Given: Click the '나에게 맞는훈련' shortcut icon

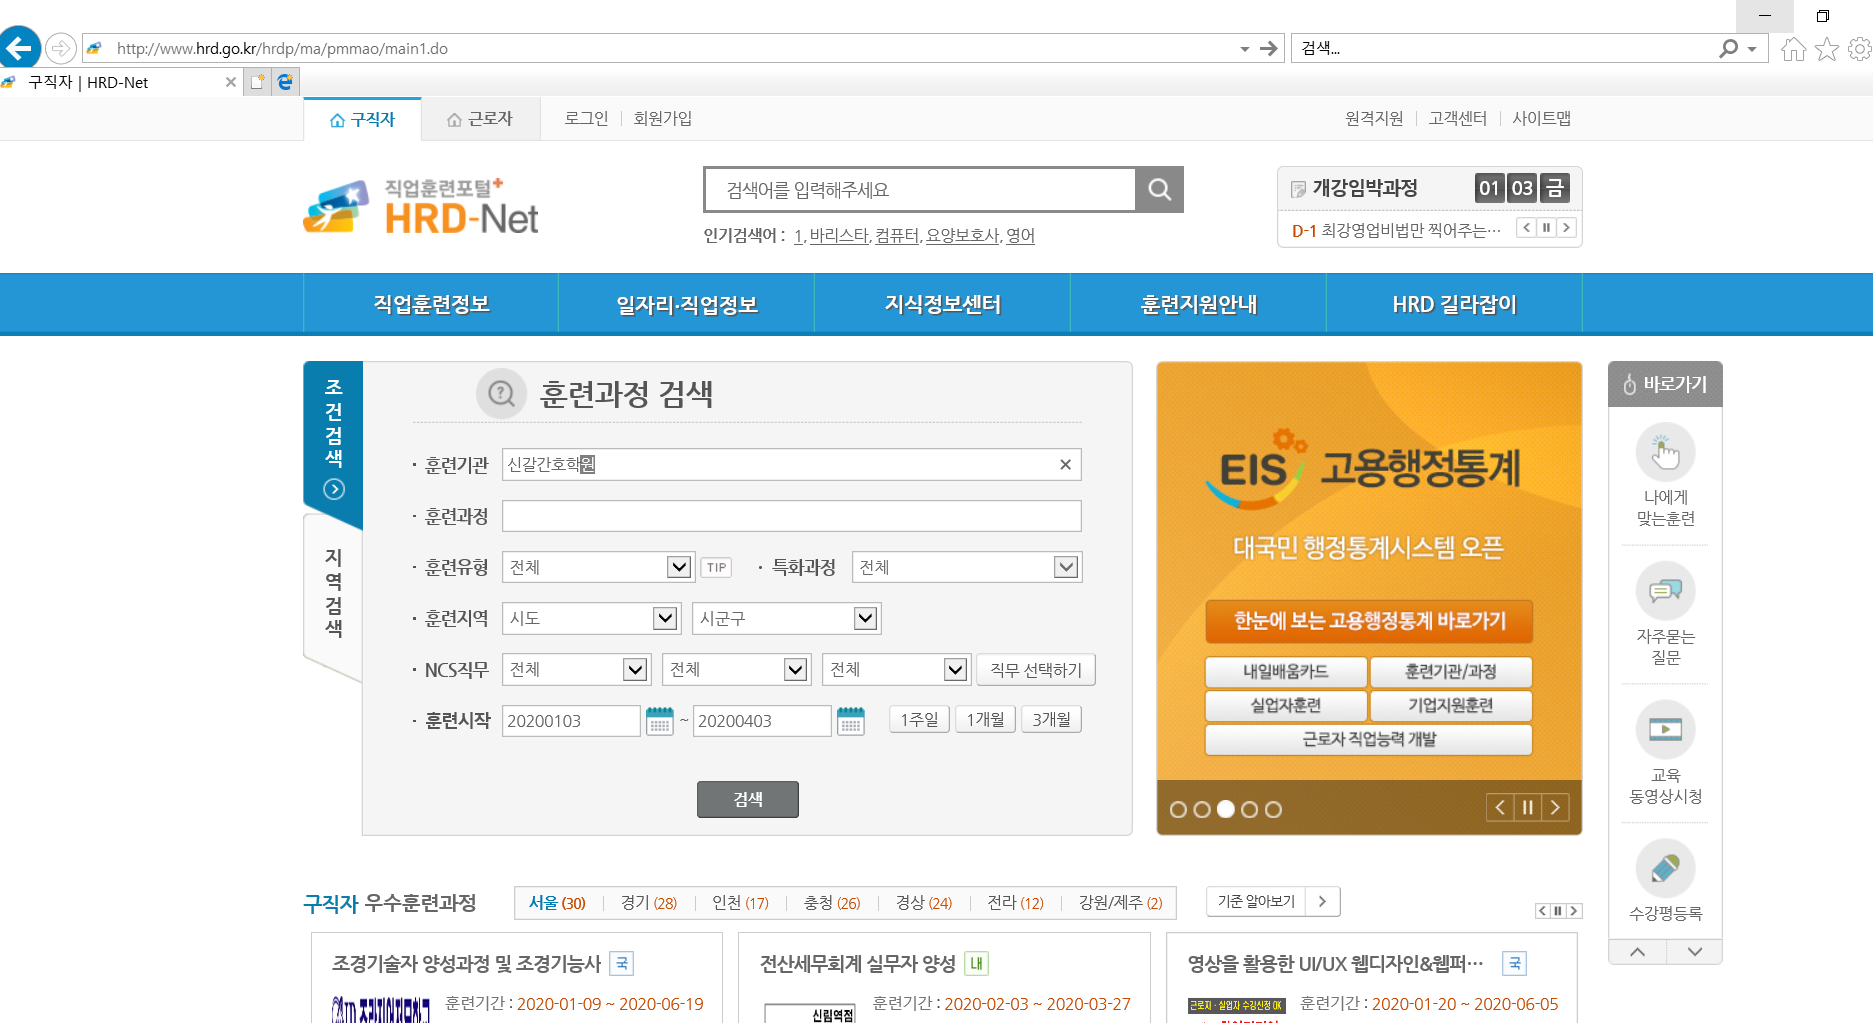Looking at the screenshot, I should [1665, 453].
